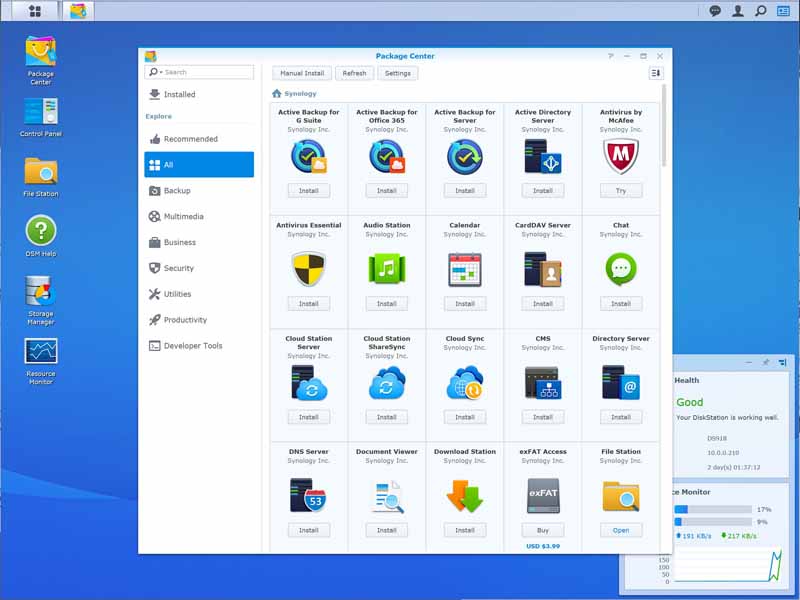Select Security category
Viewport: 800px width, 600px height.
click(199, 268)
